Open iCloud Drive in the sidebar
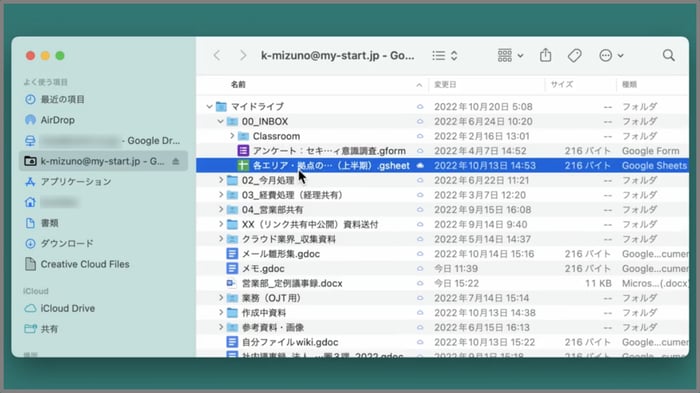The height and width of the screenshot is (393, 700). [67, 308]
